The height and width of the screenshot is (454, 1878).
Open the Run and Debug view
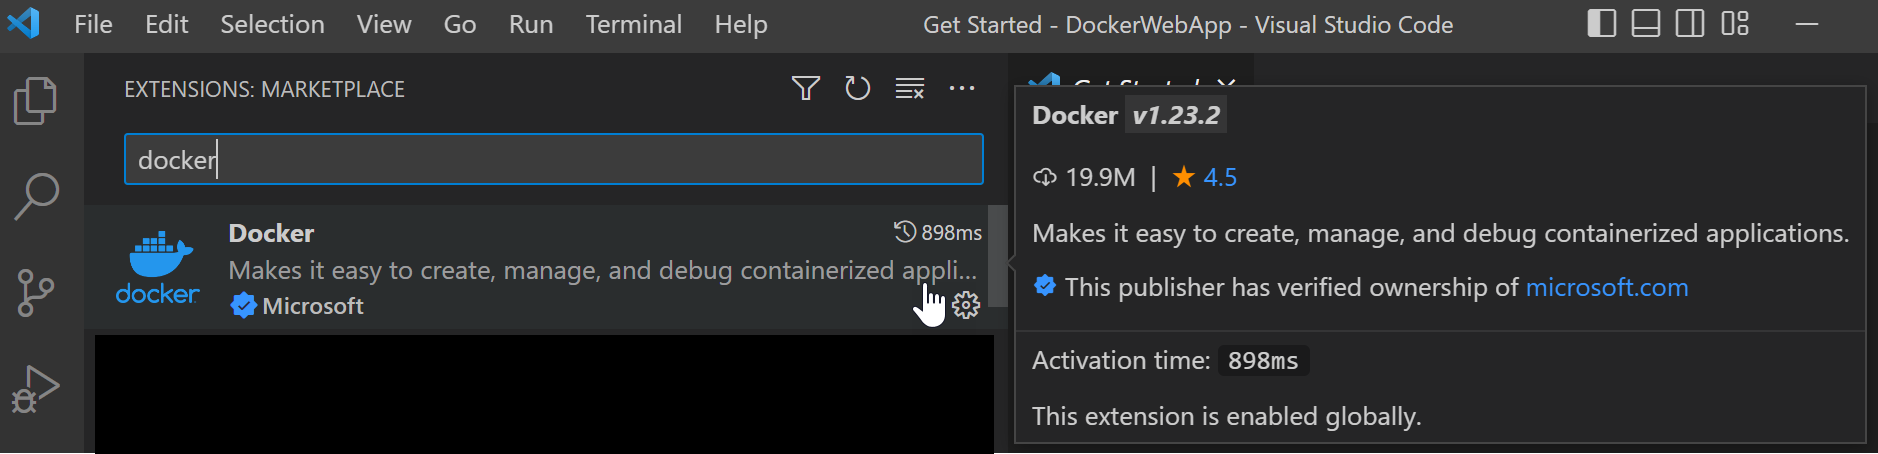click(x=36, y=388)
